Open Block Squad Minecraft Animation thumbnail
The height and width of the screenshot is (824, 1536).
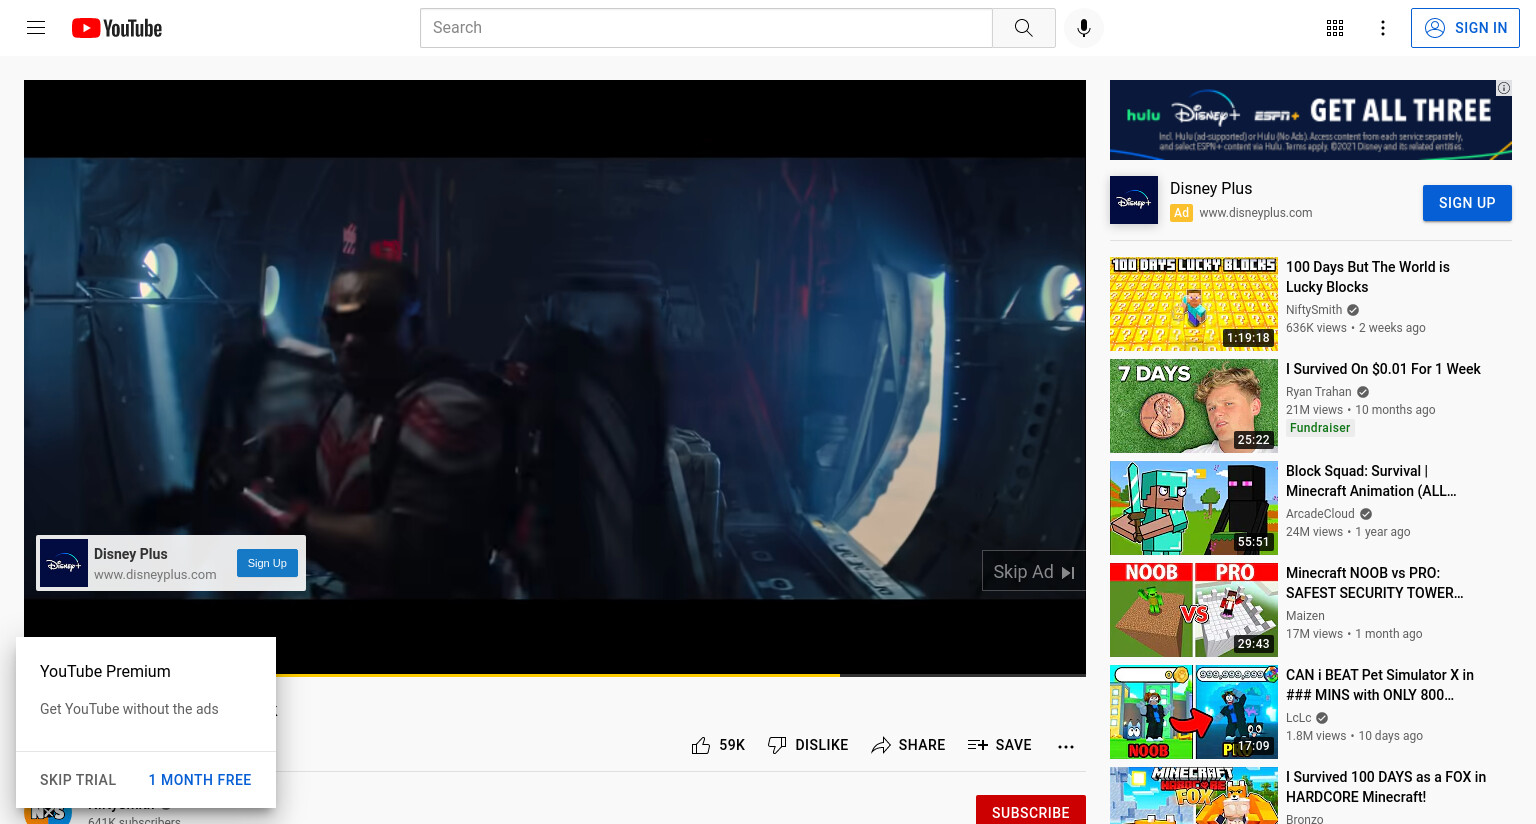coord(1194,508)
